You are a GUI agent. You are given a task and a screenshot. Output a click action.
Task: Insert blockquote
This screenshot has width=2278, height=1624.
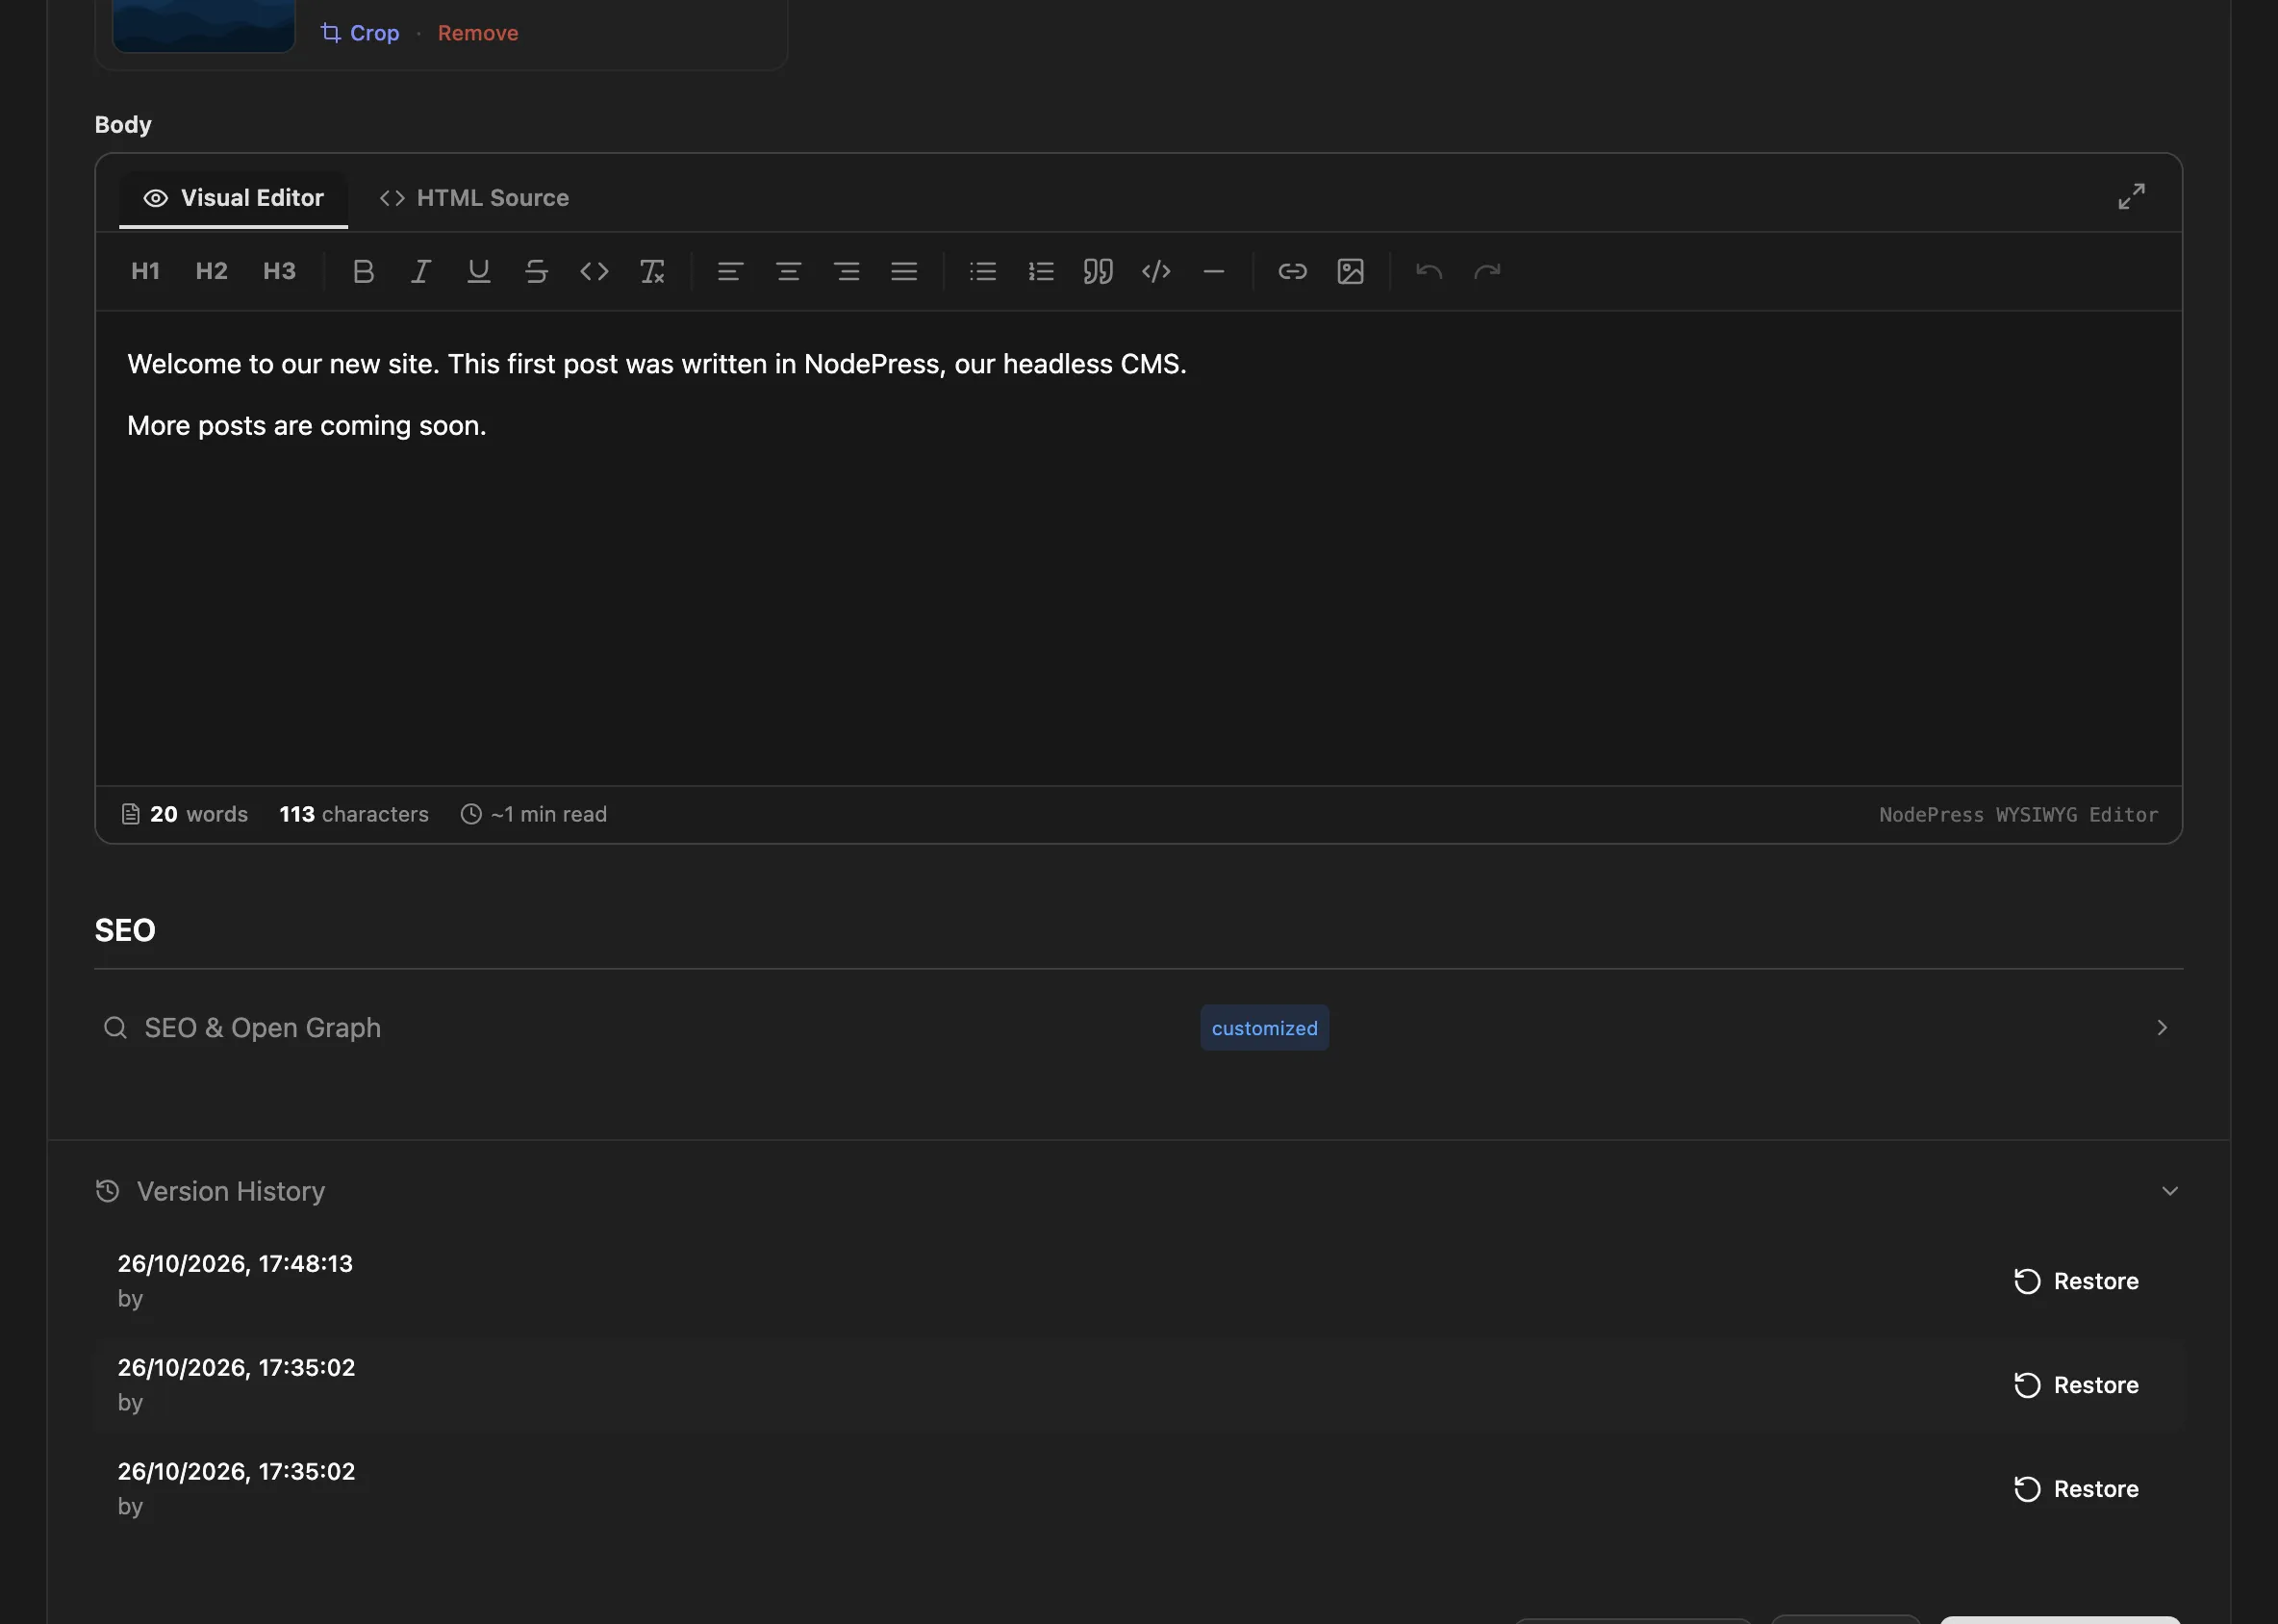pyautogui.click(x=1098, y=271)
